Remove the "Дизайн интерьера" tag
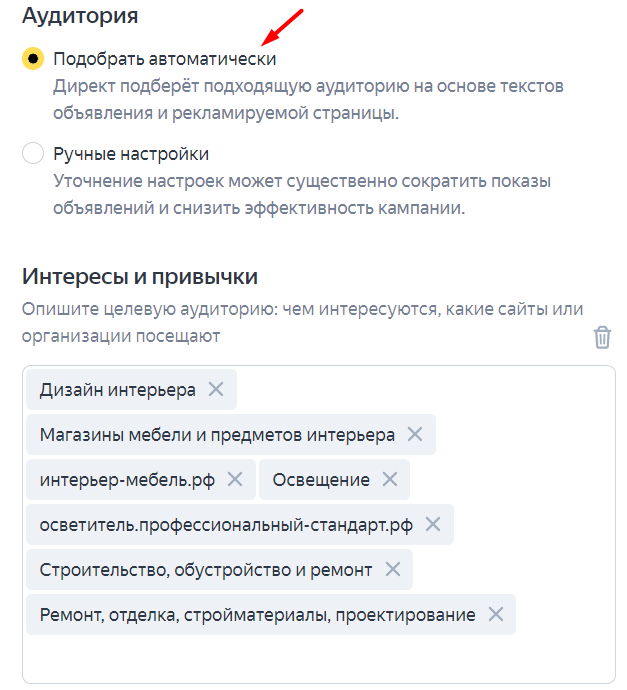 pyautogui.click(x=215, y=390)
